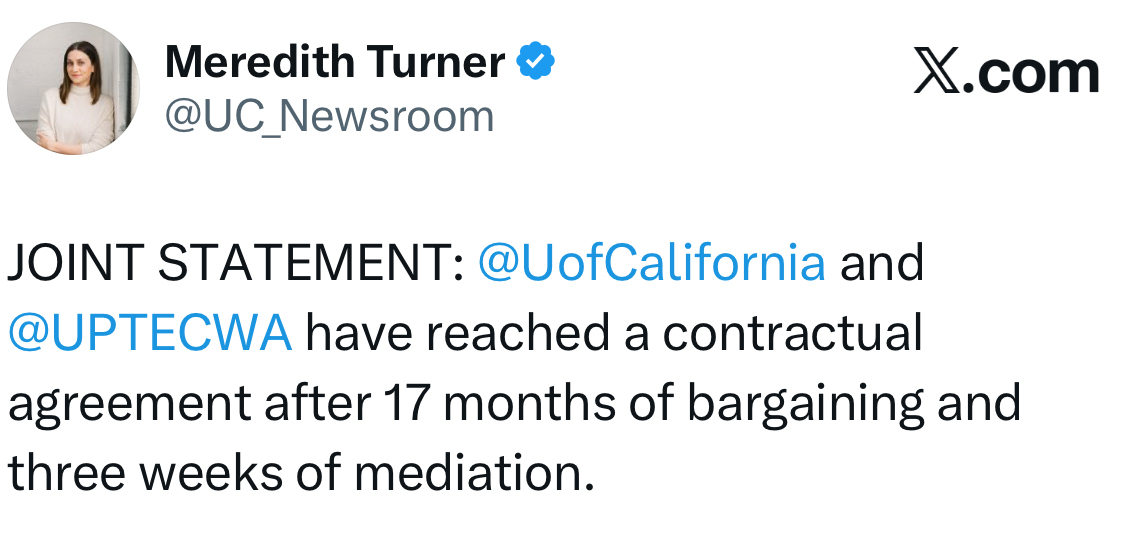This screenshot has height=533, width=1123.
Task: Click the word "agreement" in the post
Action: click(129, 403)
